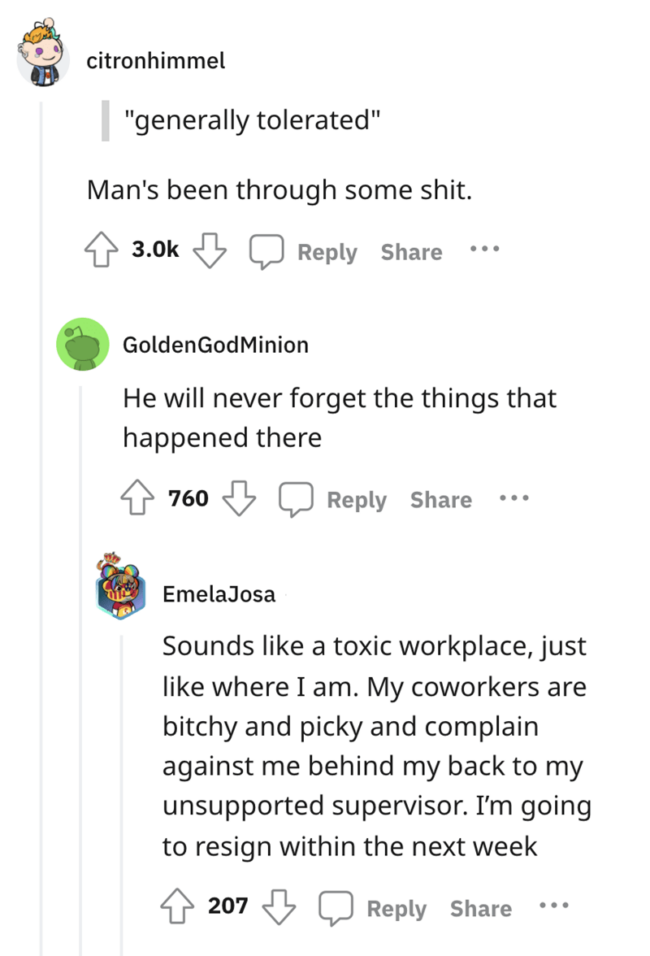The width and height of the screenshot is (650, 956).
Task: Downvote GoldenGodMinion's reply
Action: (x=240, y=498)
